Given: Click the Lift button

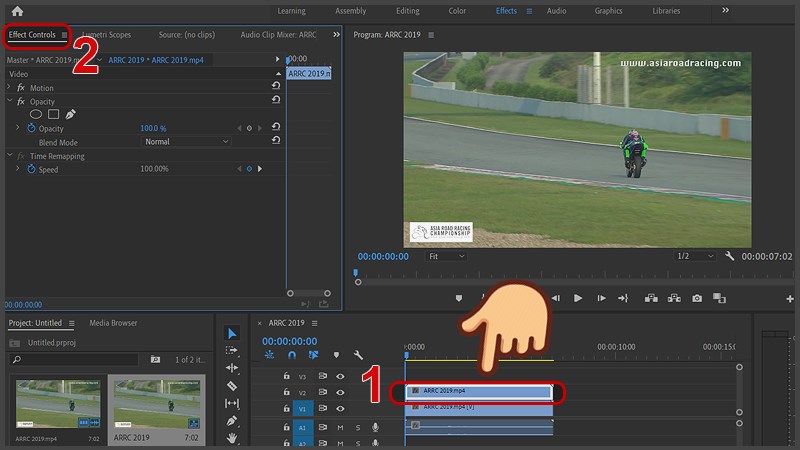Looking at the screenshot, I should click(651, 298).
